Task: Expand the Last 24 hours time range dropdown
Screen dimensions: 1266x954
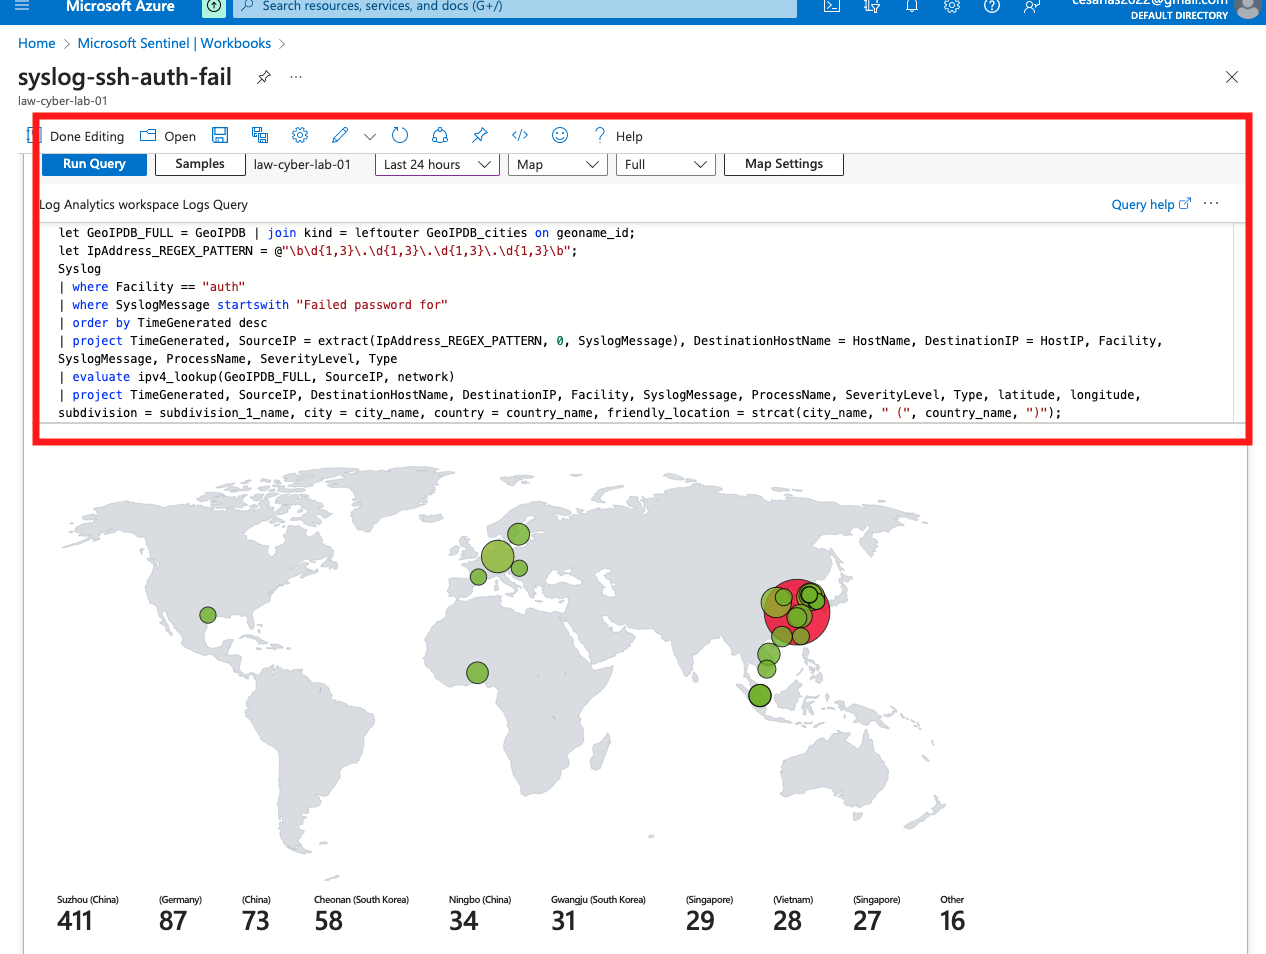Action: pyautogui.click(x=438, y=164)
